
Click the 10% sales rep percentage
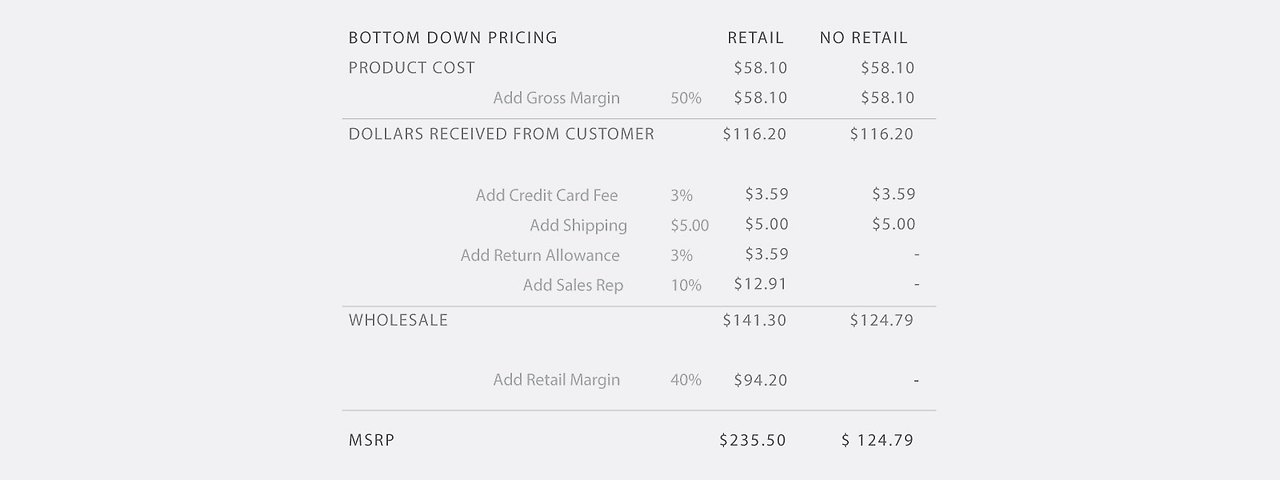686,285
